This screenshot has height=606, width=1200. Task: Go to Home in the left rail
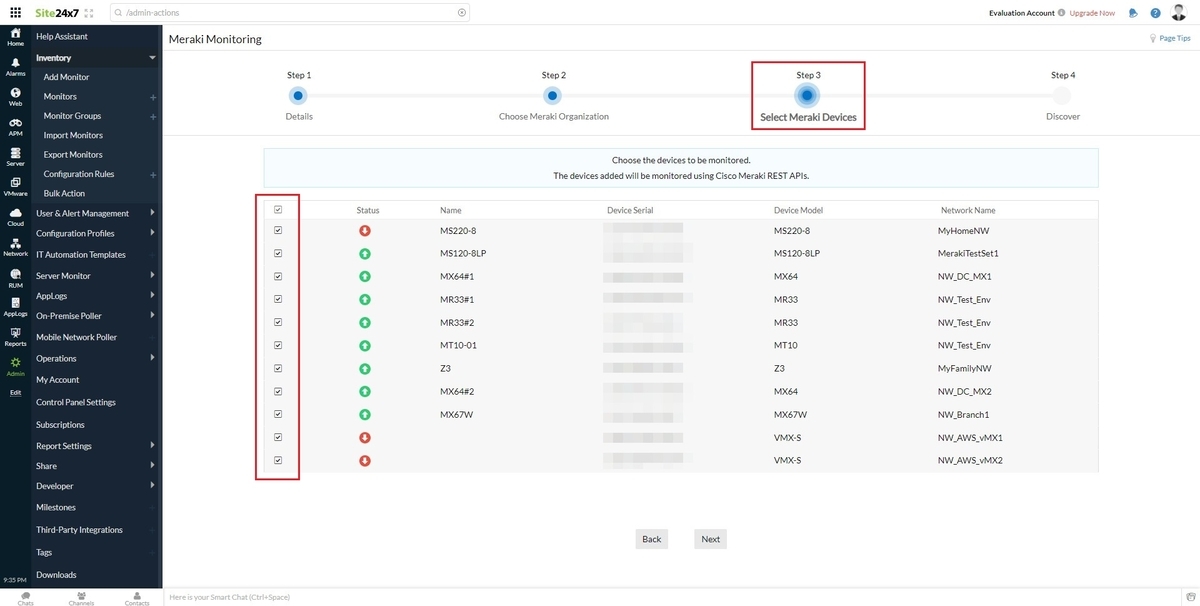15,37
